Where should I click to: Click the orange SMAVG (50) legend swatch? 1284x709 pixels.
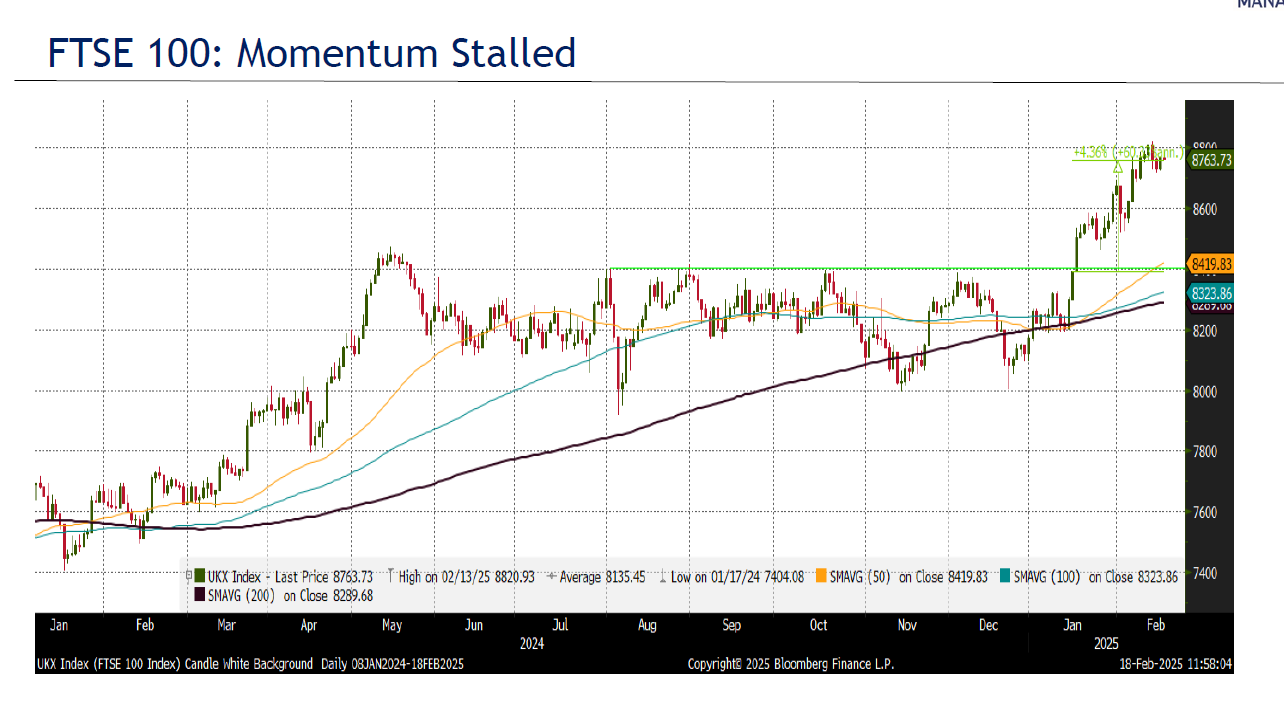(822, 577)
